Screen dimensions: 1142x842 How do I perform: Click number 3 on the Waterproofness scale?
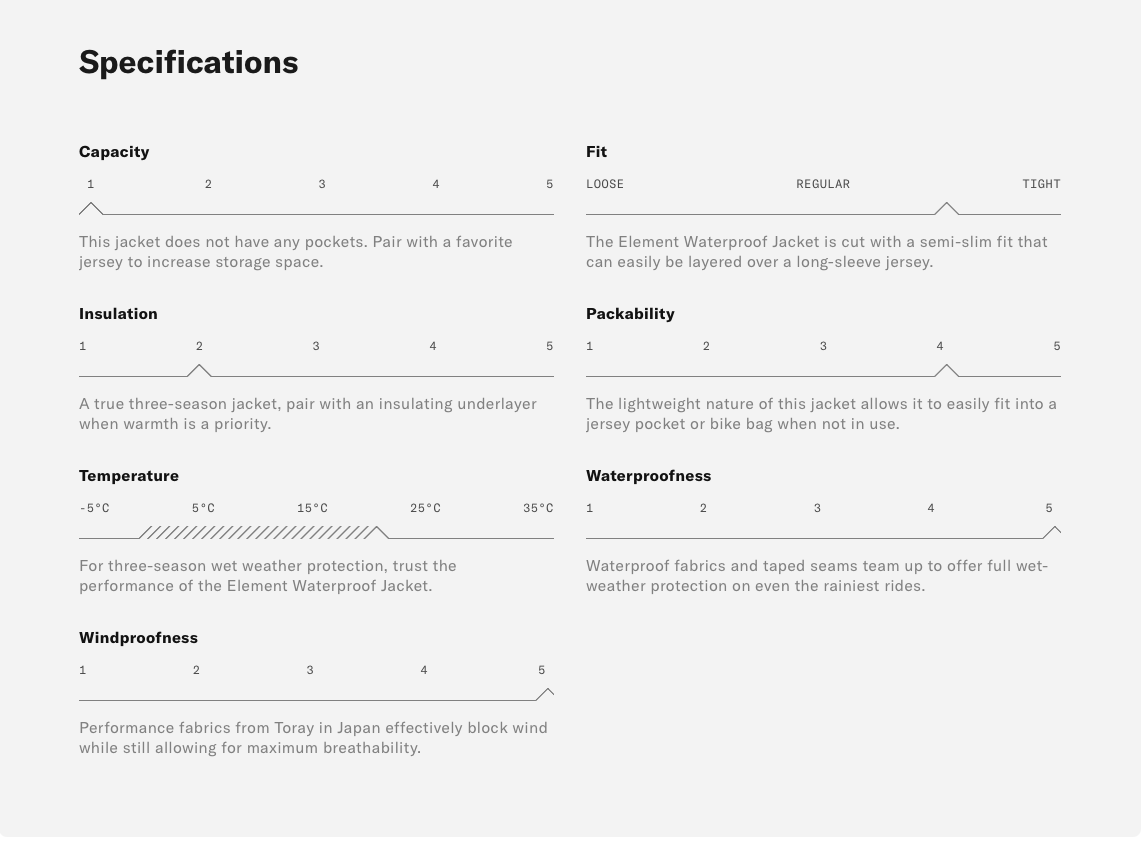pyautogui.click(x=817, y=508)
